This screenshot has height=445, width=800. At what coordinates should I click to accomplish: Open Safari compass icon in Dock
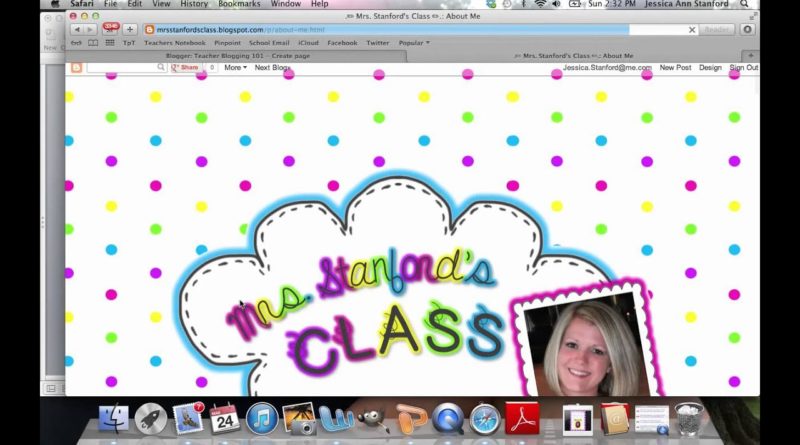click(485, 419)
